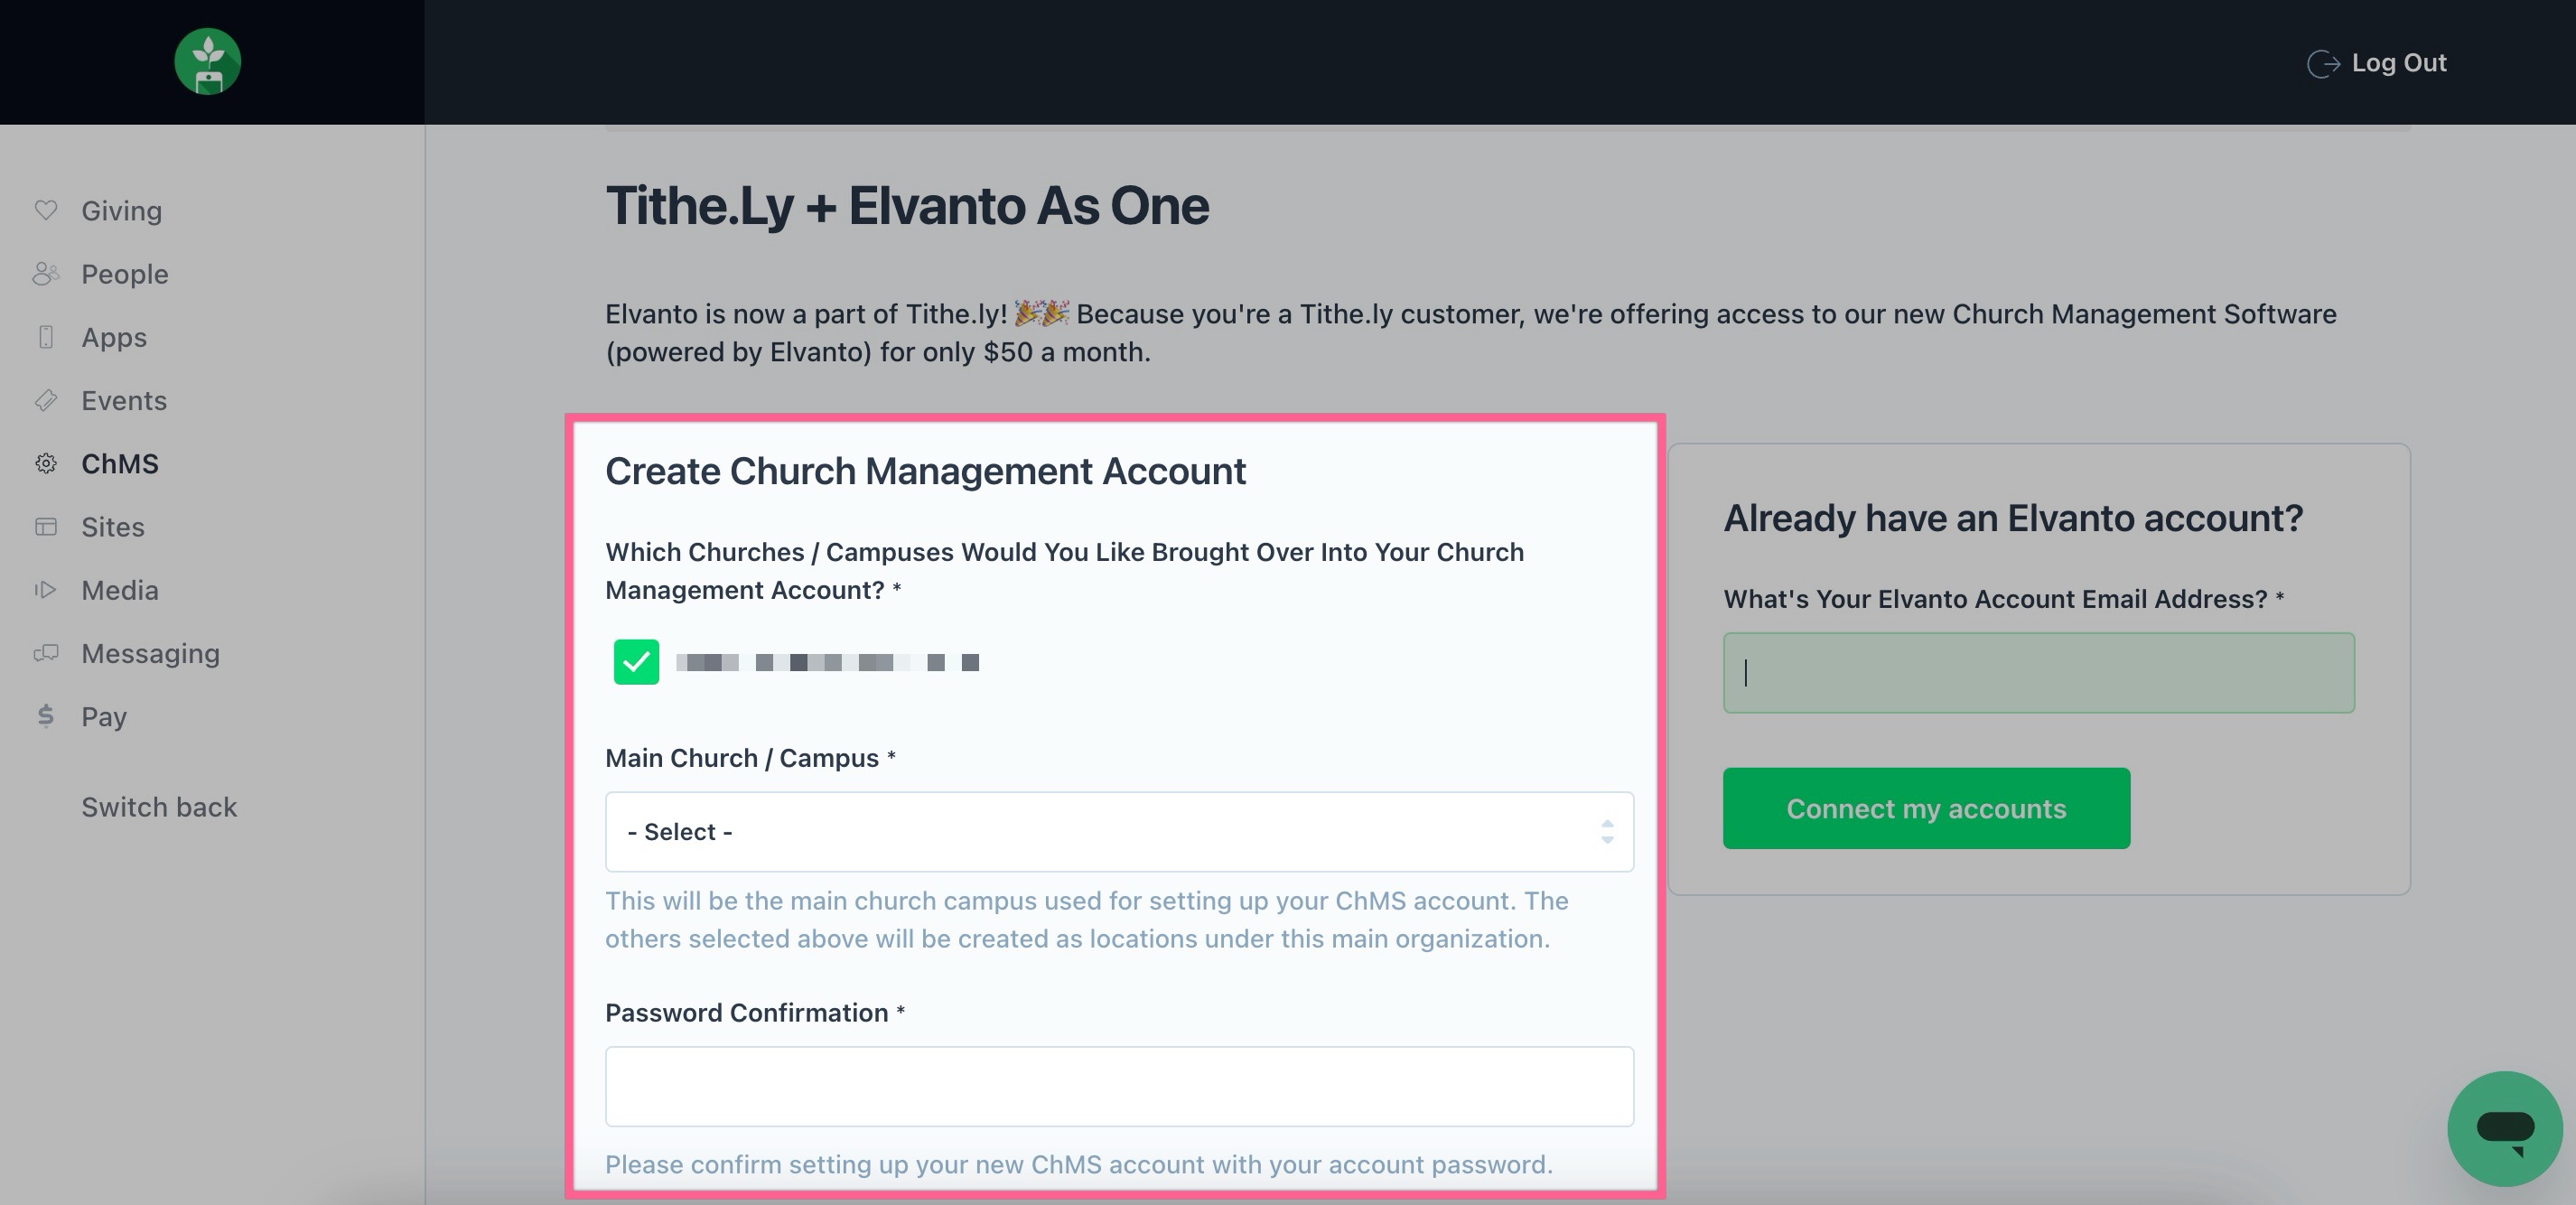Open the Main Church / Campus dropdown
2576x1205 pixels.
pyautogui.click(x=1119, y=832)
